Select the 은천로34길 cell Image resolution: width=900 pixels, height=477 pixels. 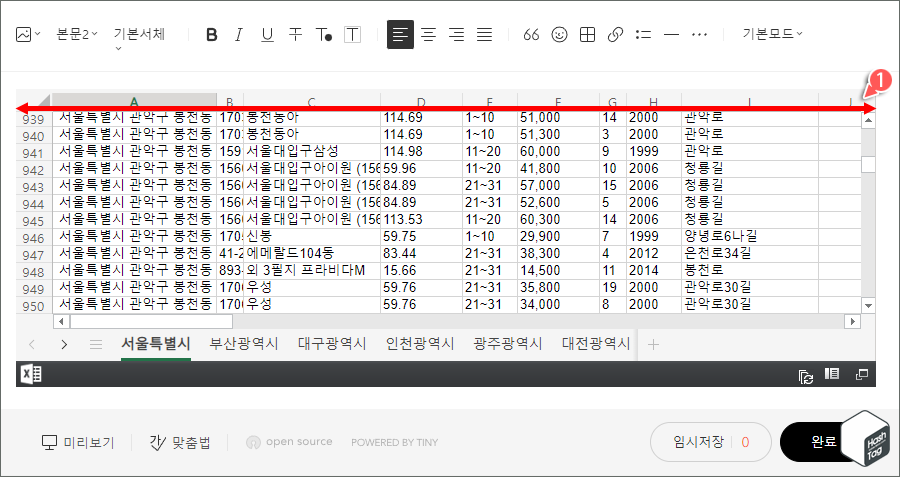click(x=750, y=252)
